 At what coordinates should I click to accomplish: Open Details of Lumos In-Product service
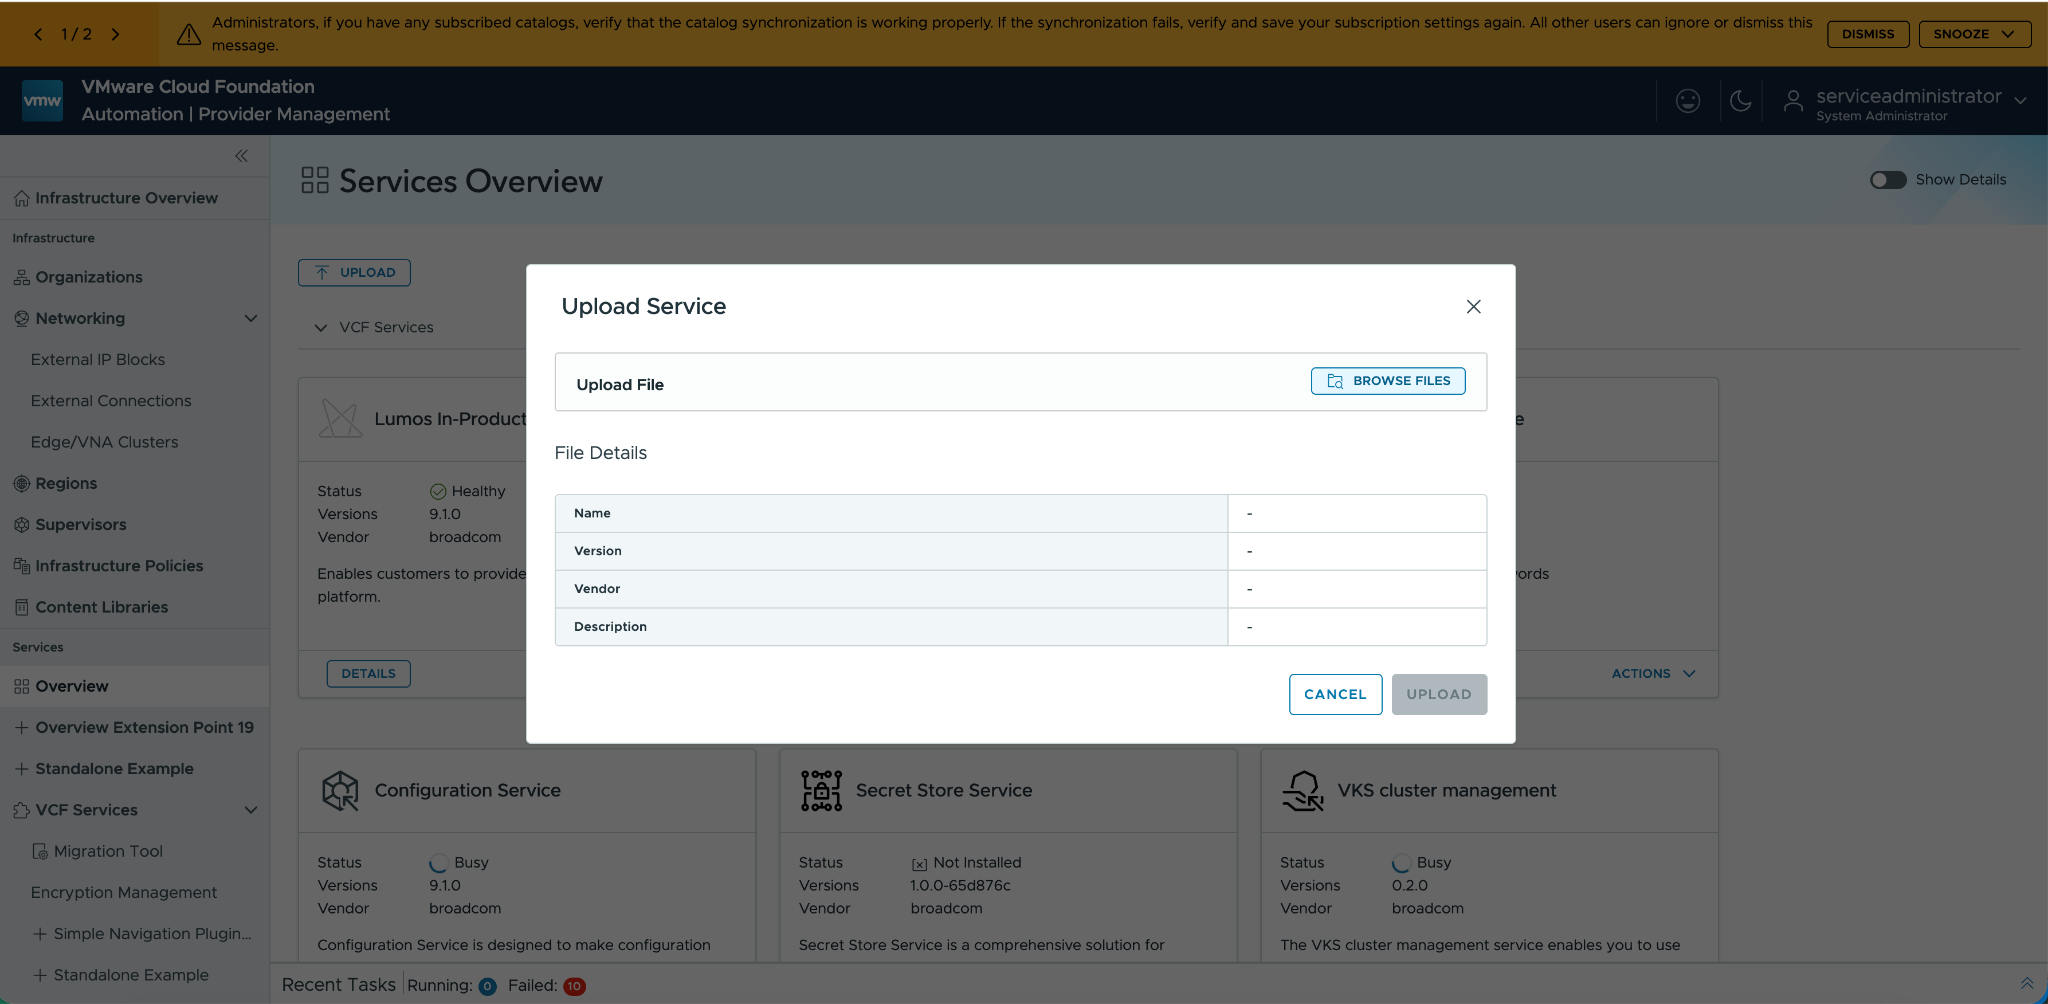368,674
